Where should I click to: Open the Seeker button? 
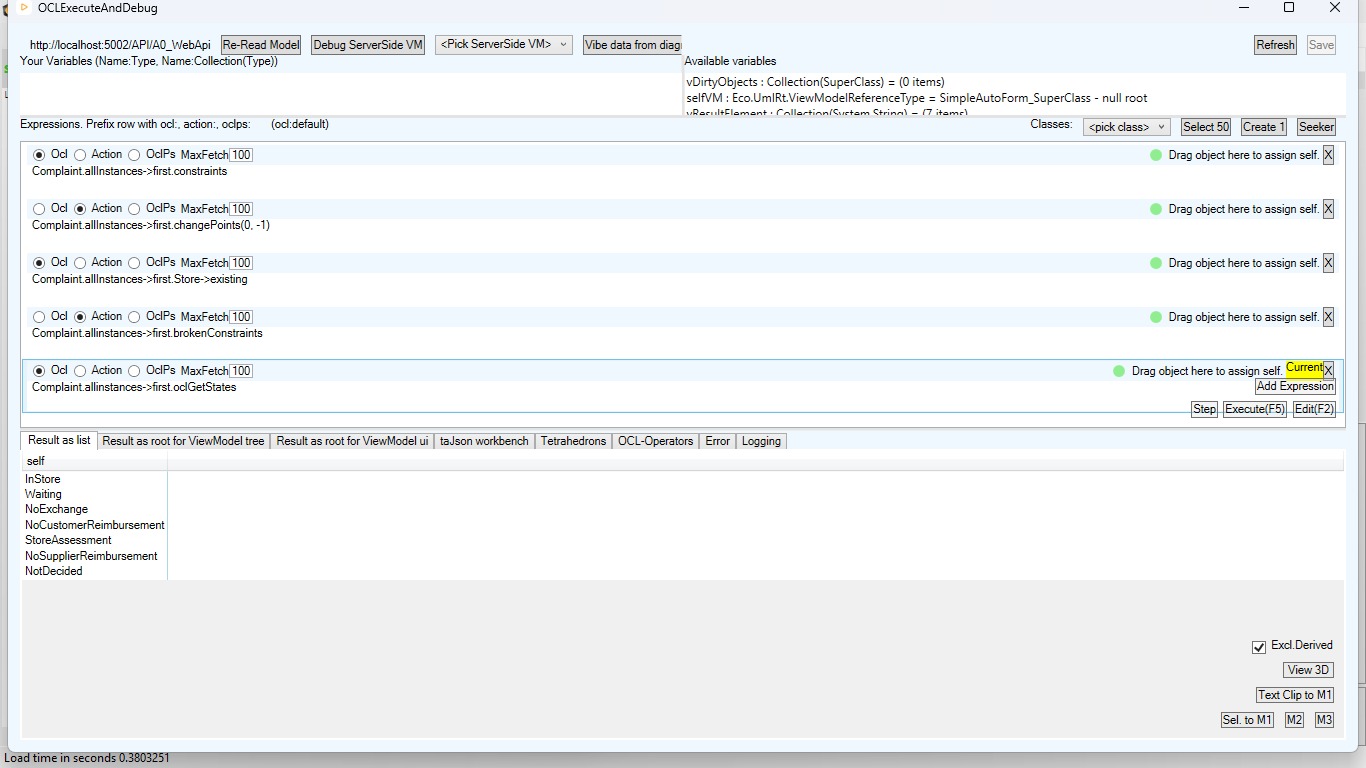1316,127
